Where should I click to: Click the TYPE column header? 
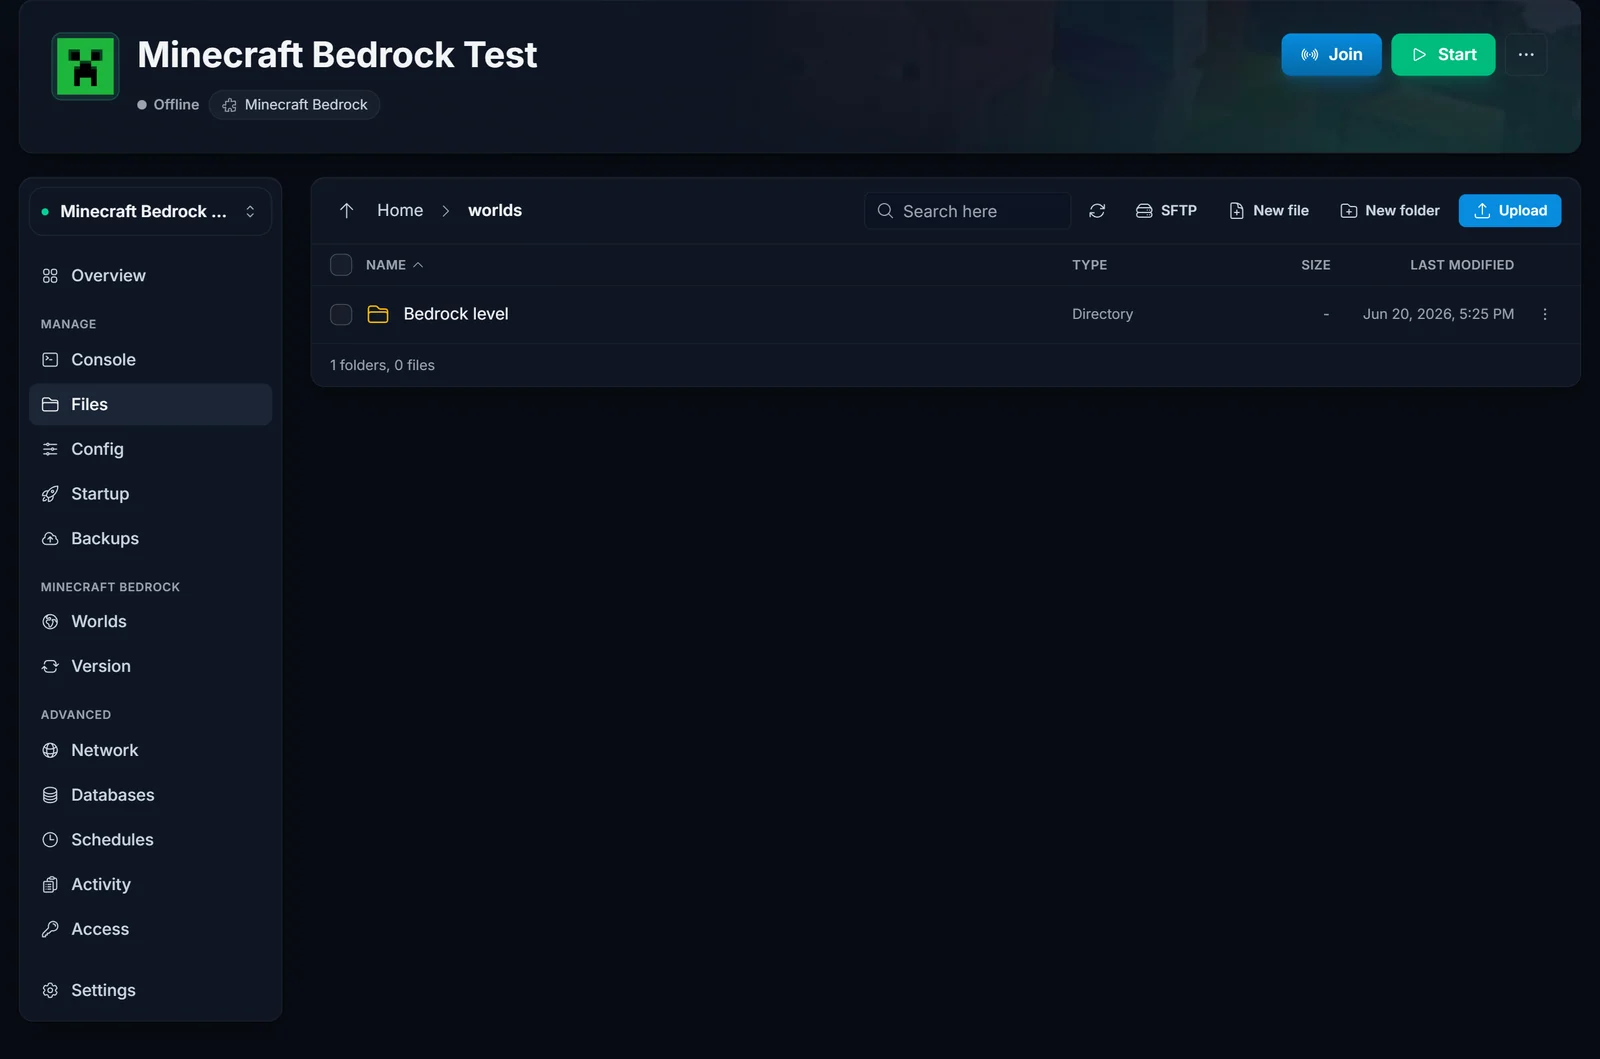[1089, 265]
